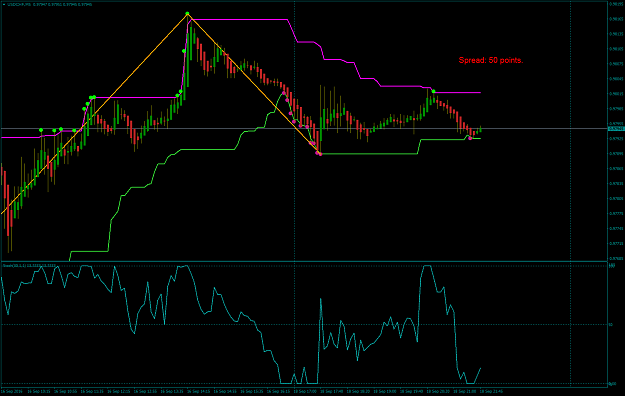Select the USDCHF symbol header text
The height and width of the screenshot is (396, 625).
pyautogui.click(x=49, y=5)
